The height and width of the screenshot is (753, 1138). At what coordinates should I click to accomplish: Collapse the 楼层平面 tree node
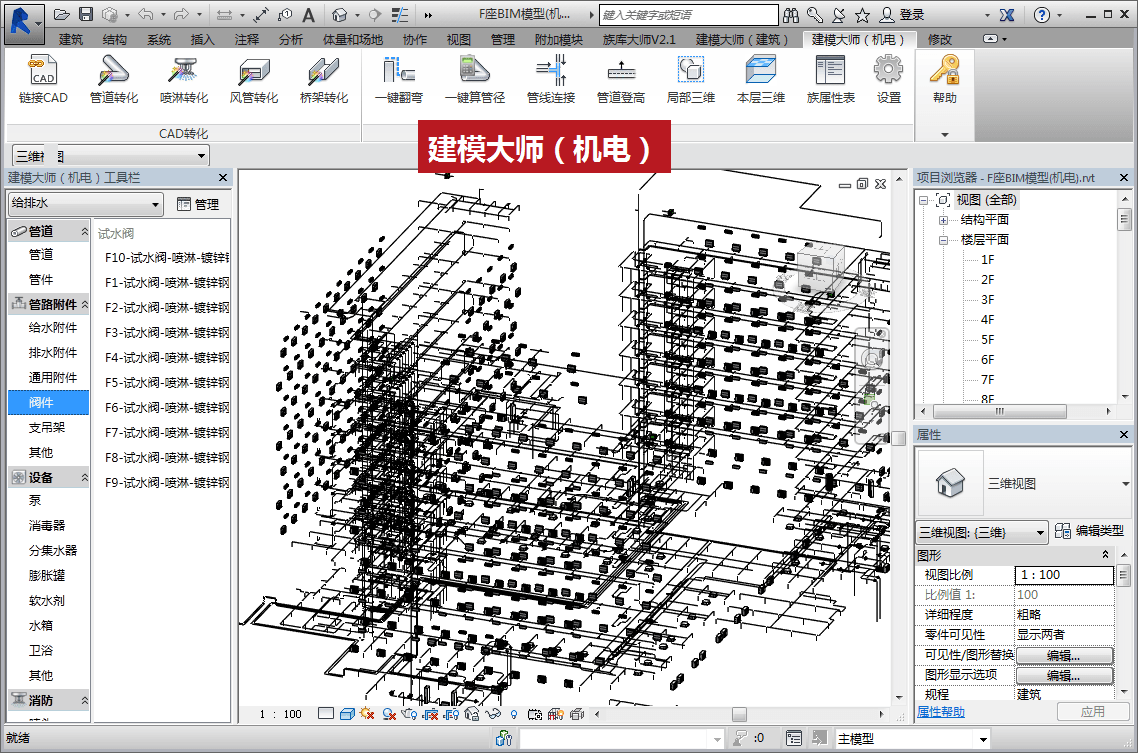[x=943, y=240]
